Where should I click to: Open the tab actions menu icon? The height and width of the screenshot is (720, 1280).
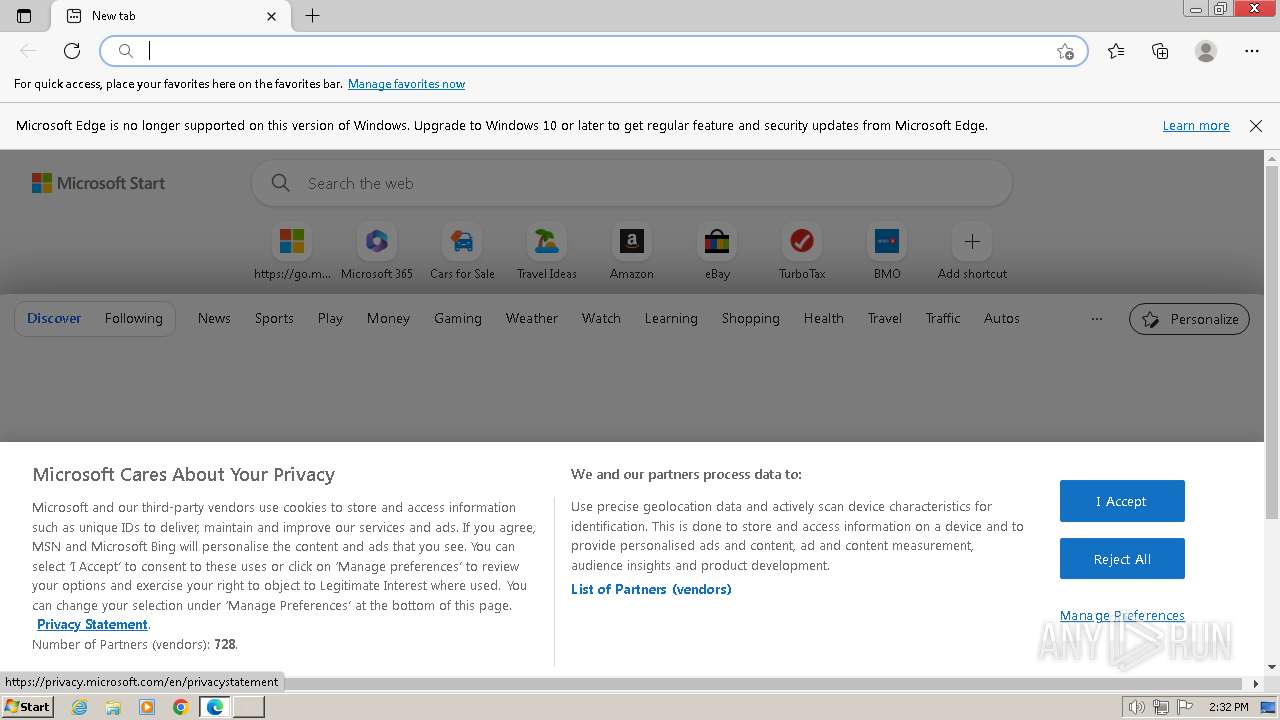(x=24, y=16)
